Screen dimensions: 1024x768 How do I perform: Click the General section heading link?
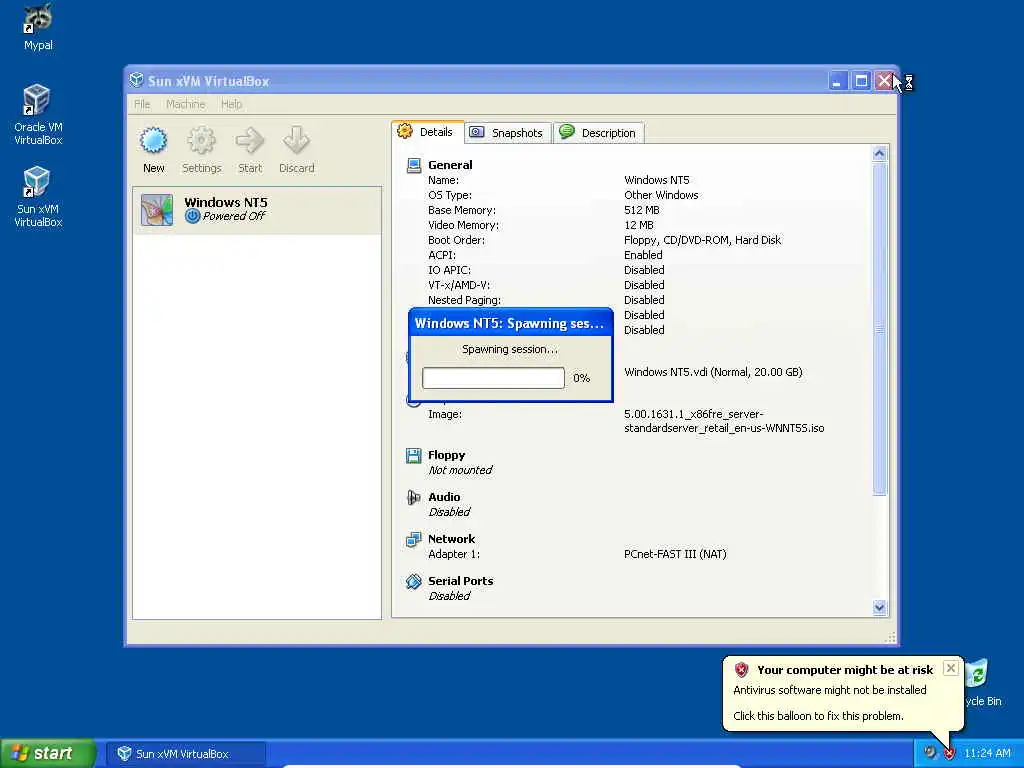tap(450, 165)
